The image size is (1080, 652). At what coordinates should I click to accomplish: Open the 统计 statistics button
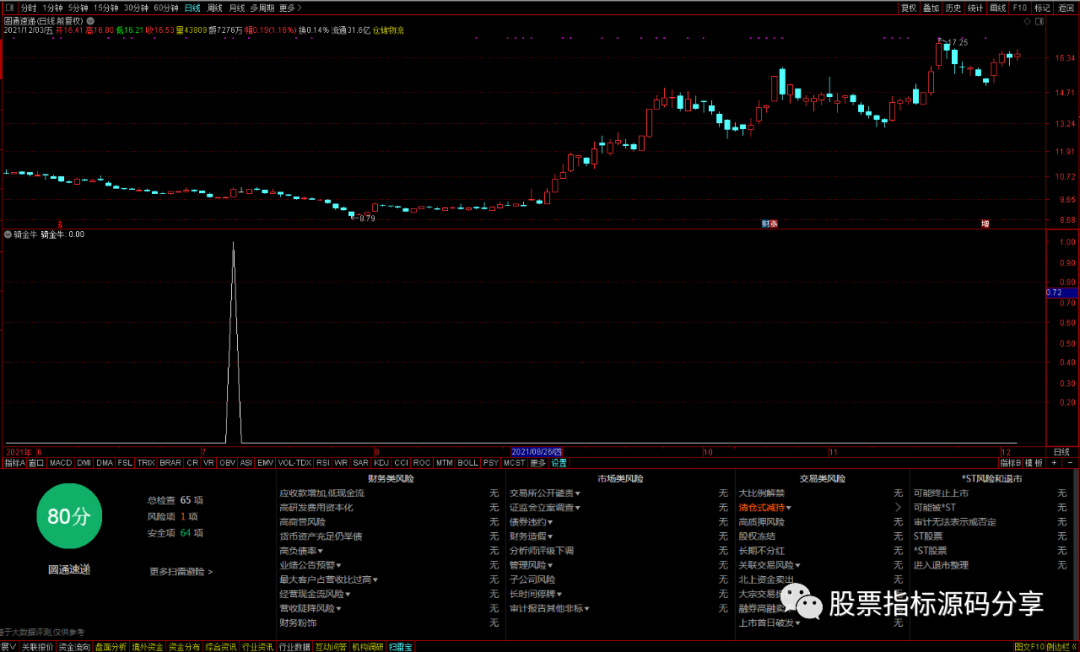[975, 8]
